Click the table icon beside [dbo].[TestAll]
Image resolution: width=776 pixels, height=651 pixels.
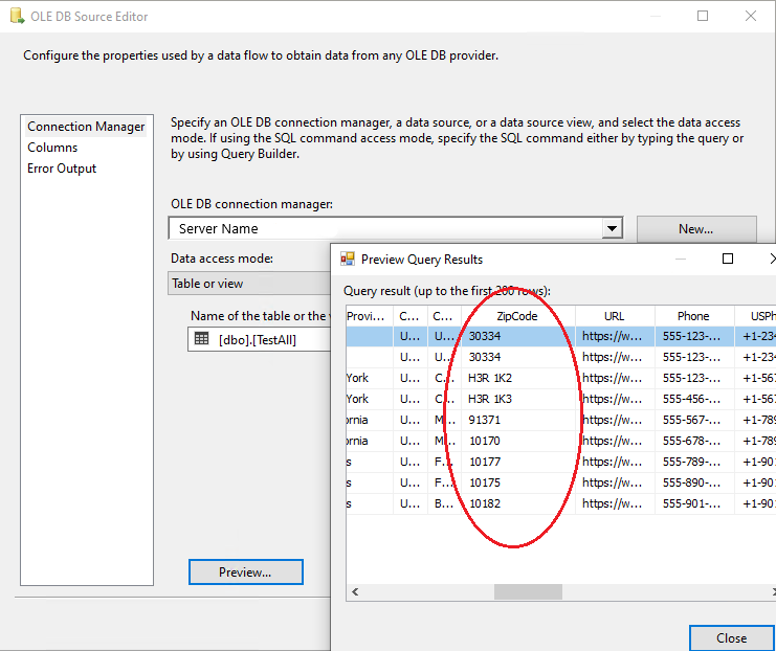[201, 339]
